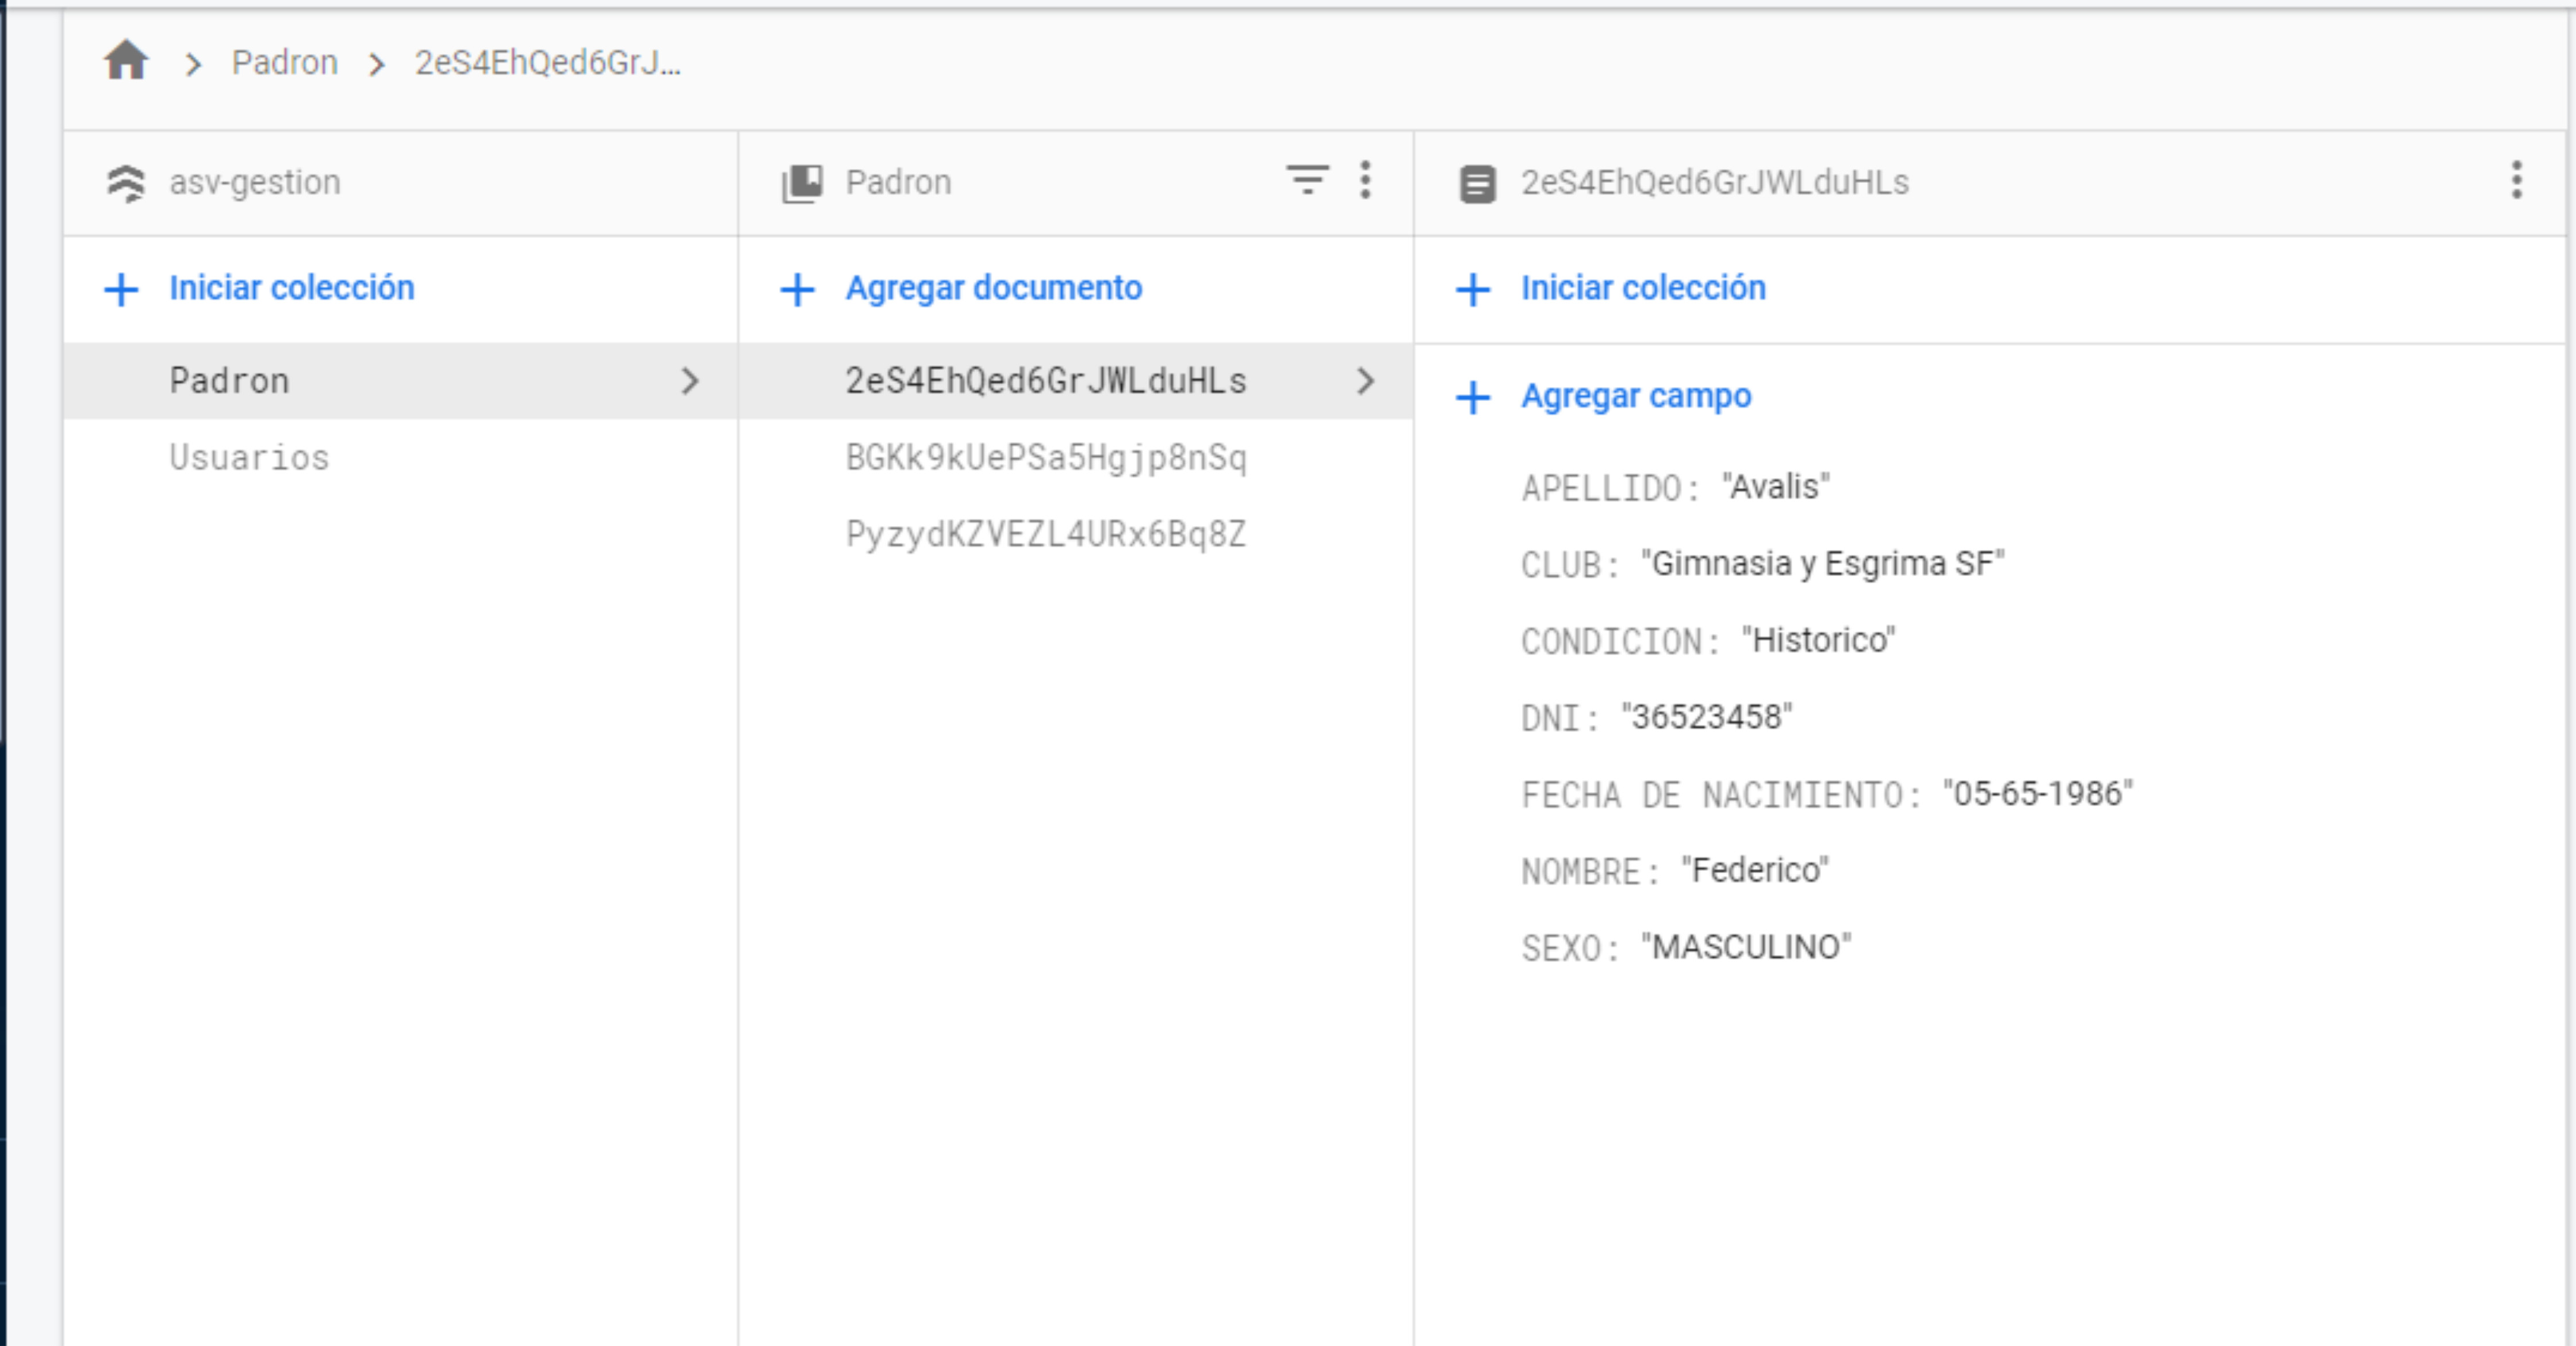This screenshot has width=2576, height=1346.
Task: Click the first breadcrumb chevron separator after home
Action: (x=193, y=65)
